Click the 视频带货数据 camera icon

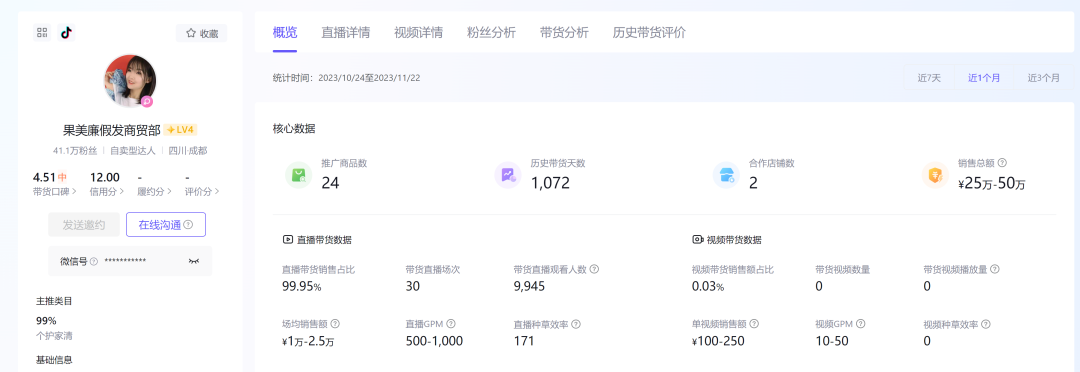[x=698, y=240]
